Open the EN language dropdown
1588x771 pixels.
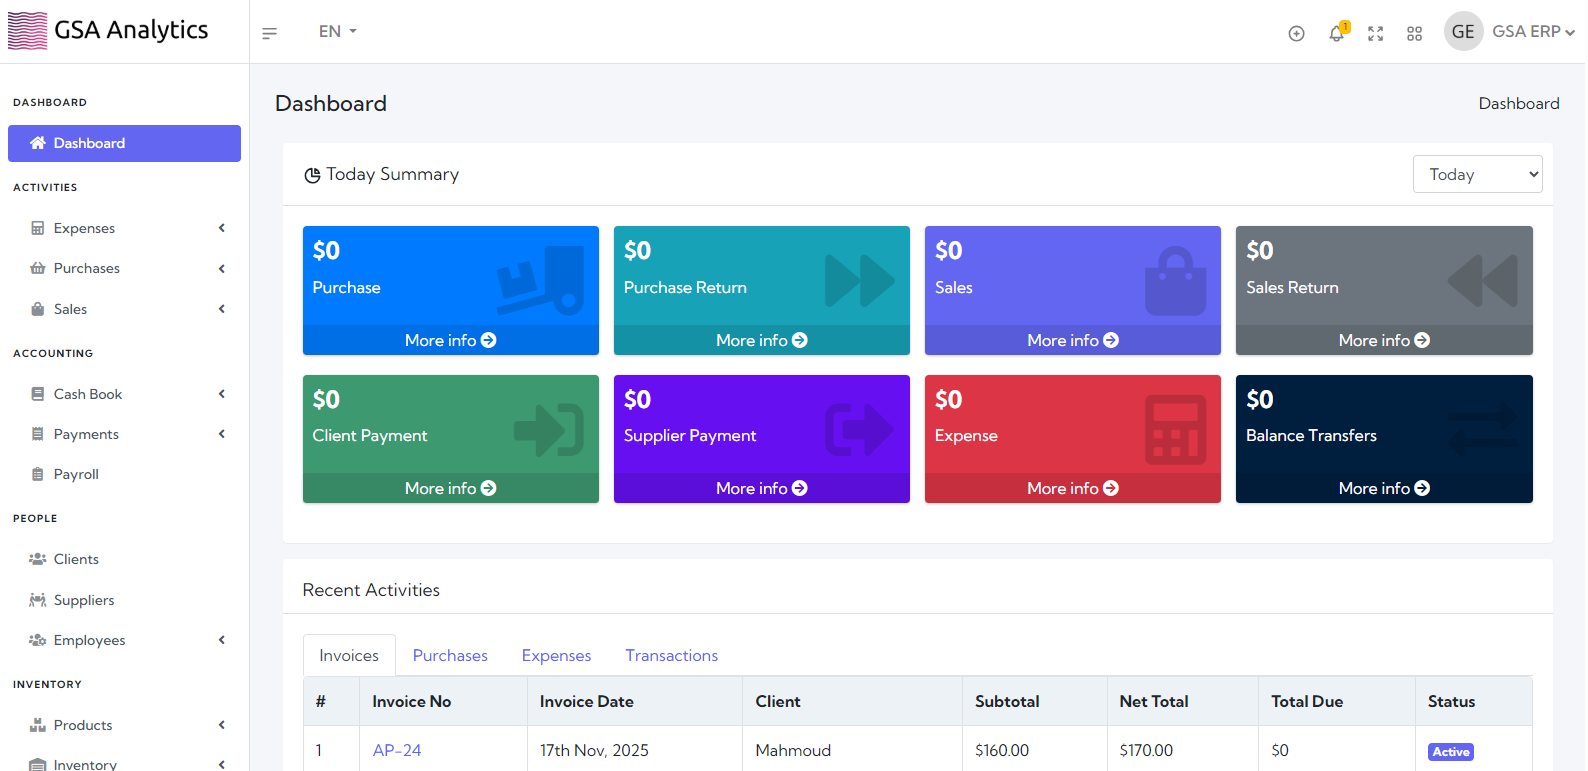pyautogui.click(x=338, y=32)
